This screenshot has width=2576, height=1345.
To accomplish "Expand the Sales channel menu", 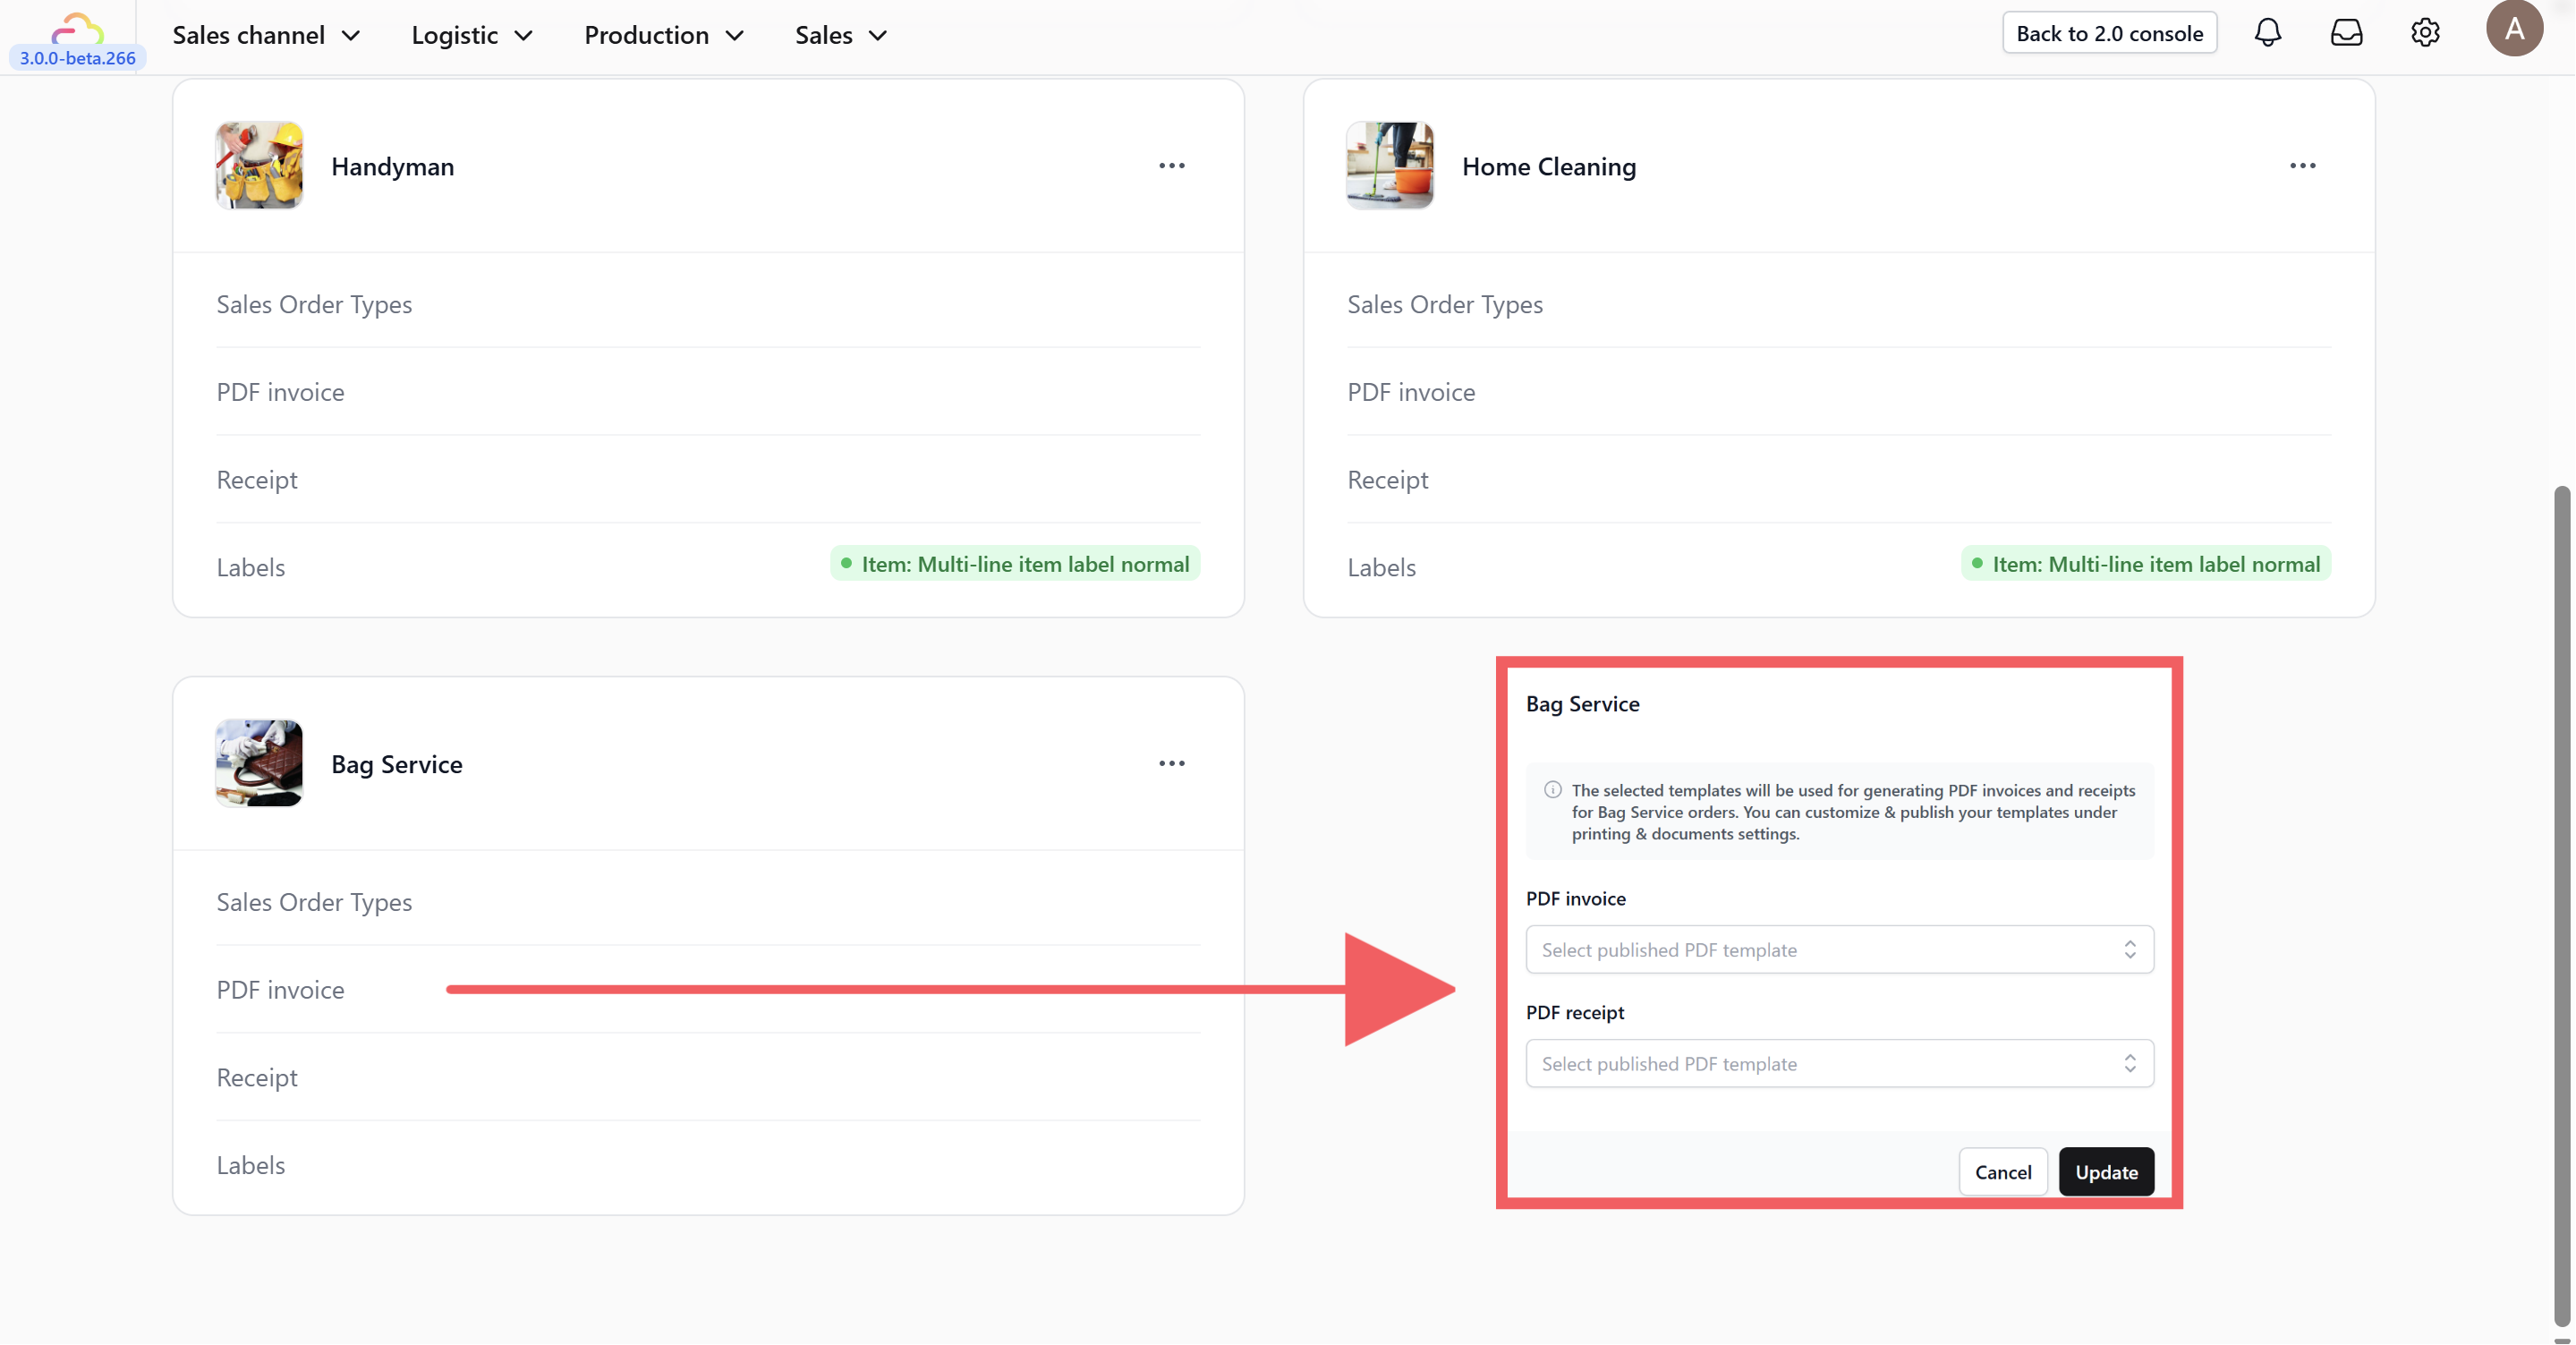I will (x=265, y=35).
